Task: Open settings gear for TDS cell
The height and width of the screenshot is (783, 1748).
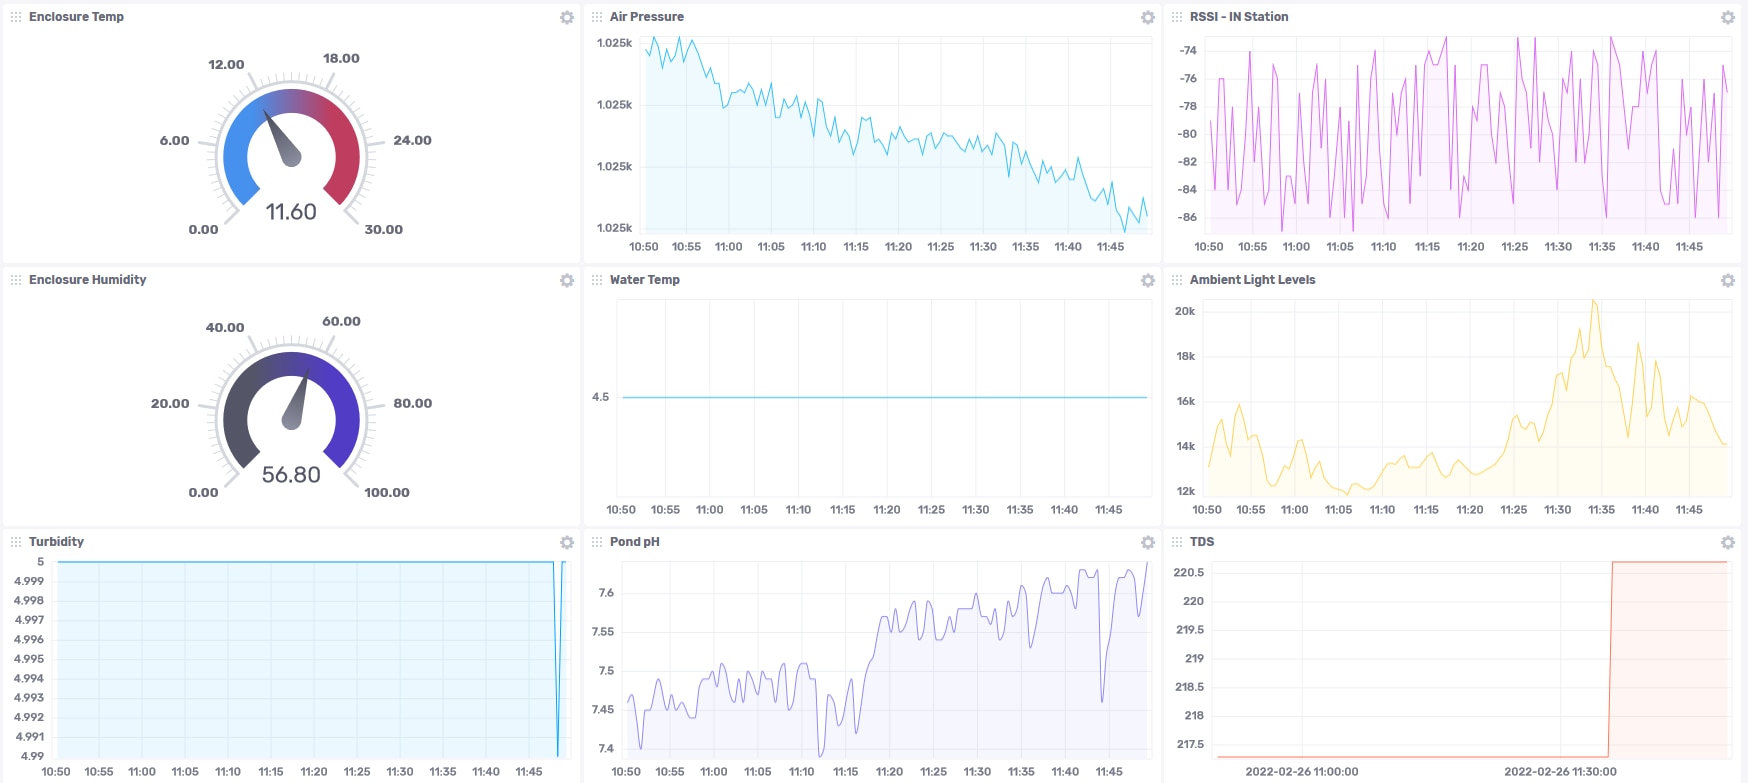Action: [1728, 543]
